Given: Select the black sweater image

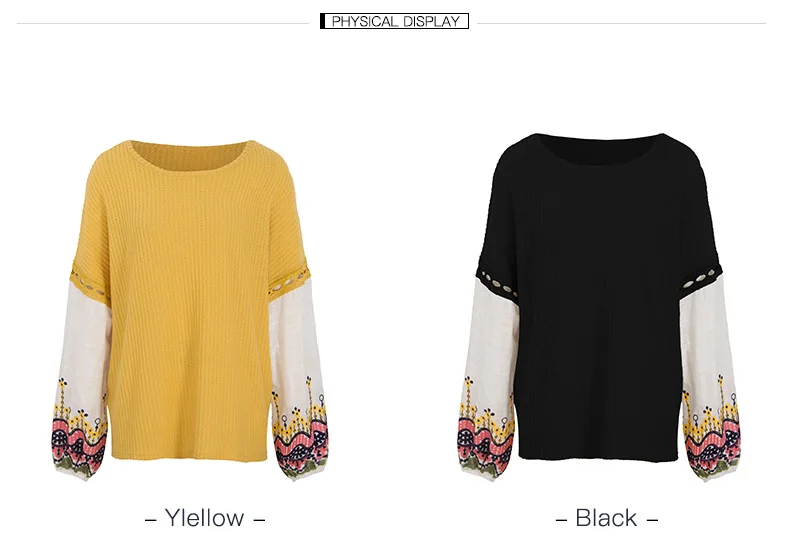Looking at the screenshot, I should (600, 307).
